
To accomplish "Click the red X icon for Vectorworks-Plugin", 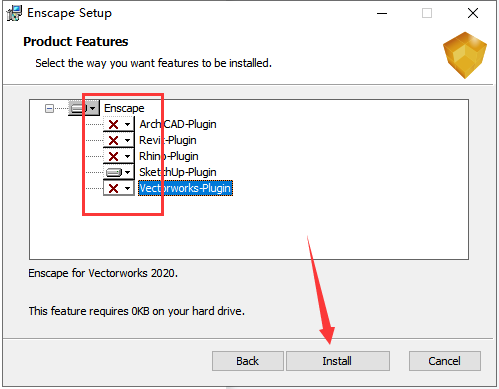I will [113, 188].
